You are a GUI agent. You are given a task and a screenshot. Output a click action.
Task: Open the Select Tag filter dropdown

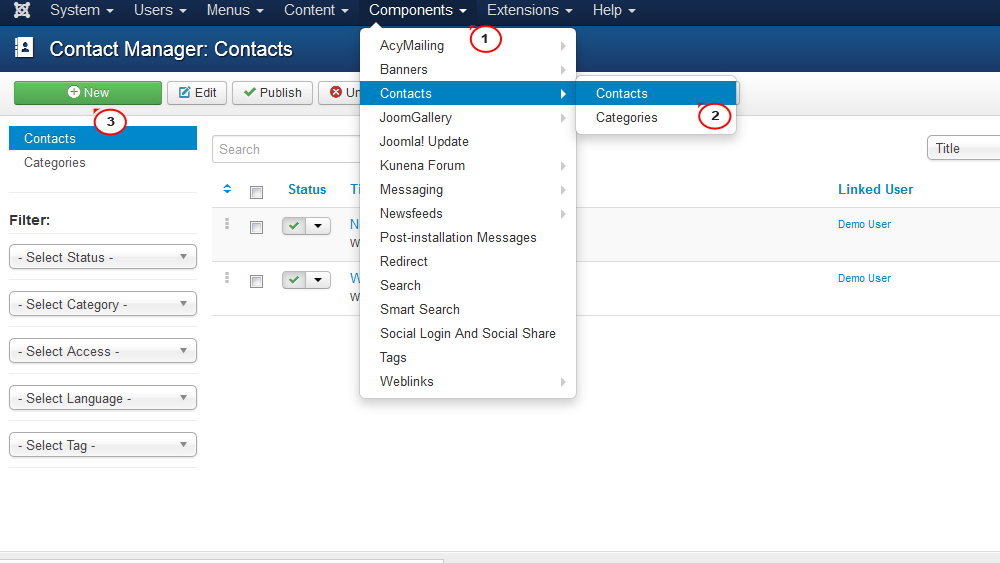click(x=103, y=445)
